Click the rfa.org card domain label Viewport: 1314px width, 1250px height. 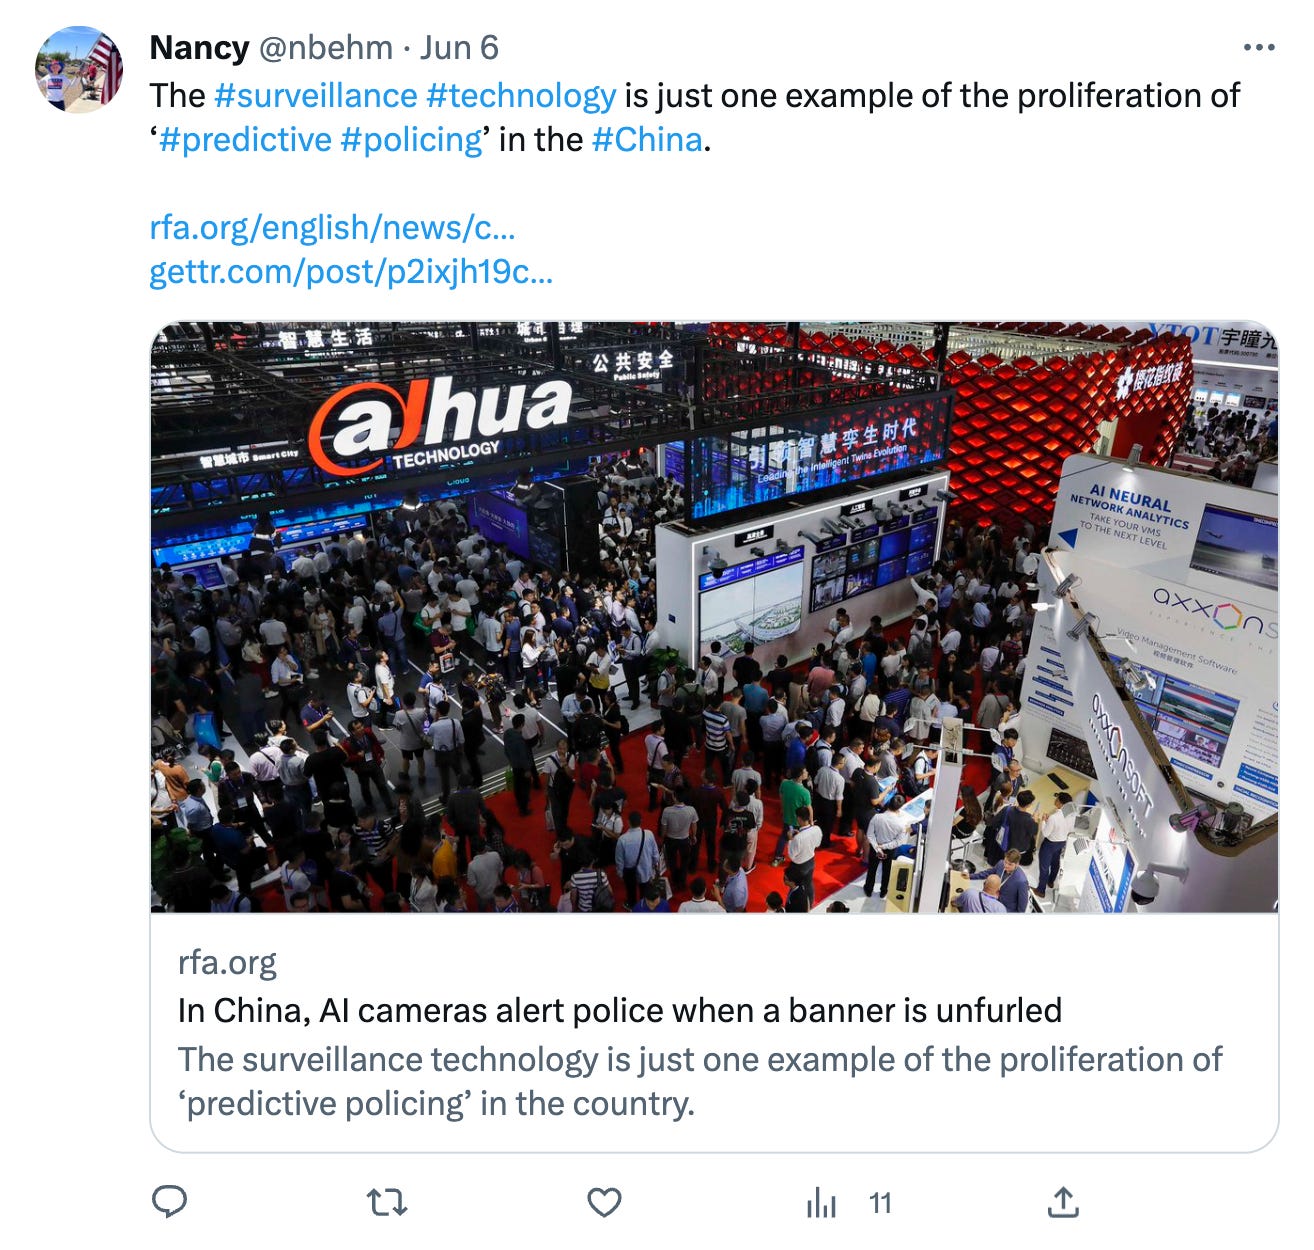point(227,962)
